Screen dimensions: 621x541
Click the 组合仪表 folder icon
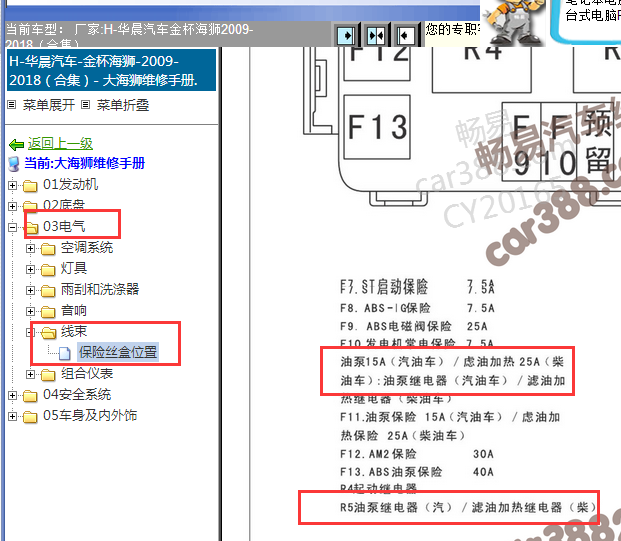click(x=48, y=374)
